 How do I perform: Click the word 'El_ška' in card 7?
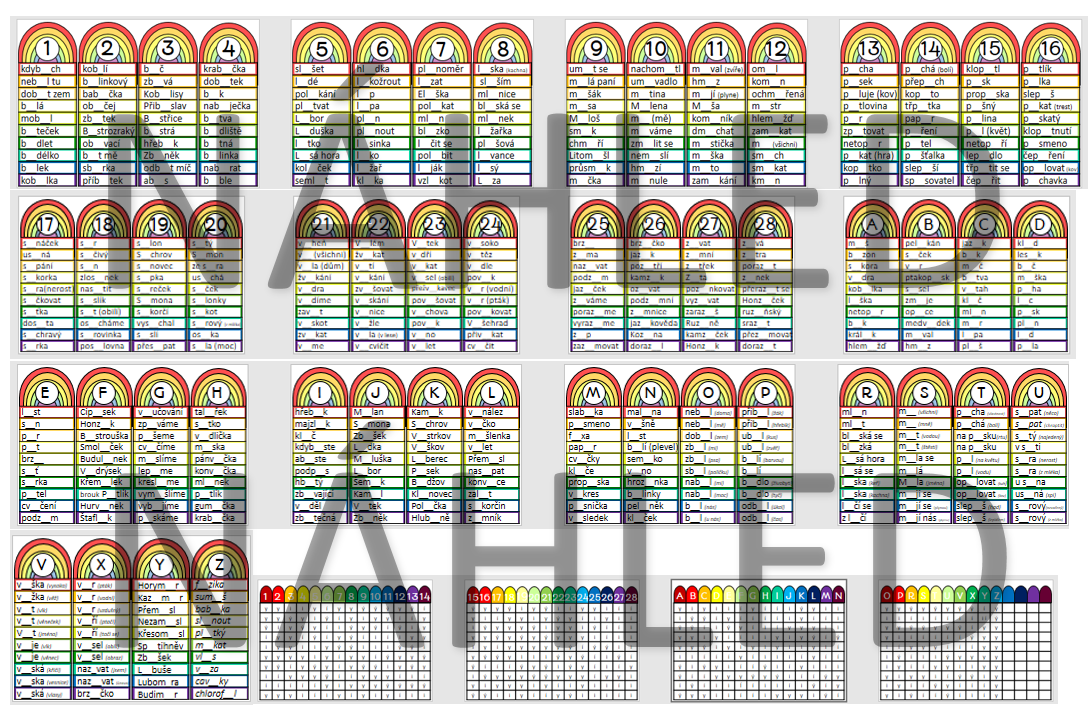pos(433,94)
